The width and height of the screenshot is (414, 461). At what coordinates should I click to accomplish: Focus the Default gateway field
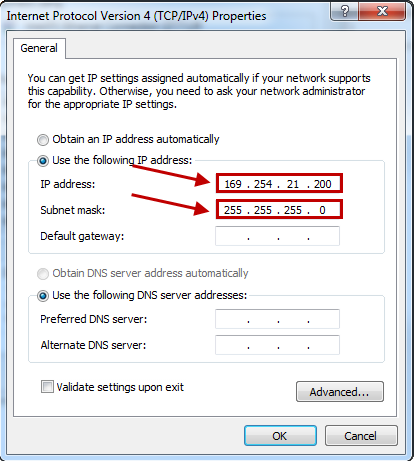[277, 236]
